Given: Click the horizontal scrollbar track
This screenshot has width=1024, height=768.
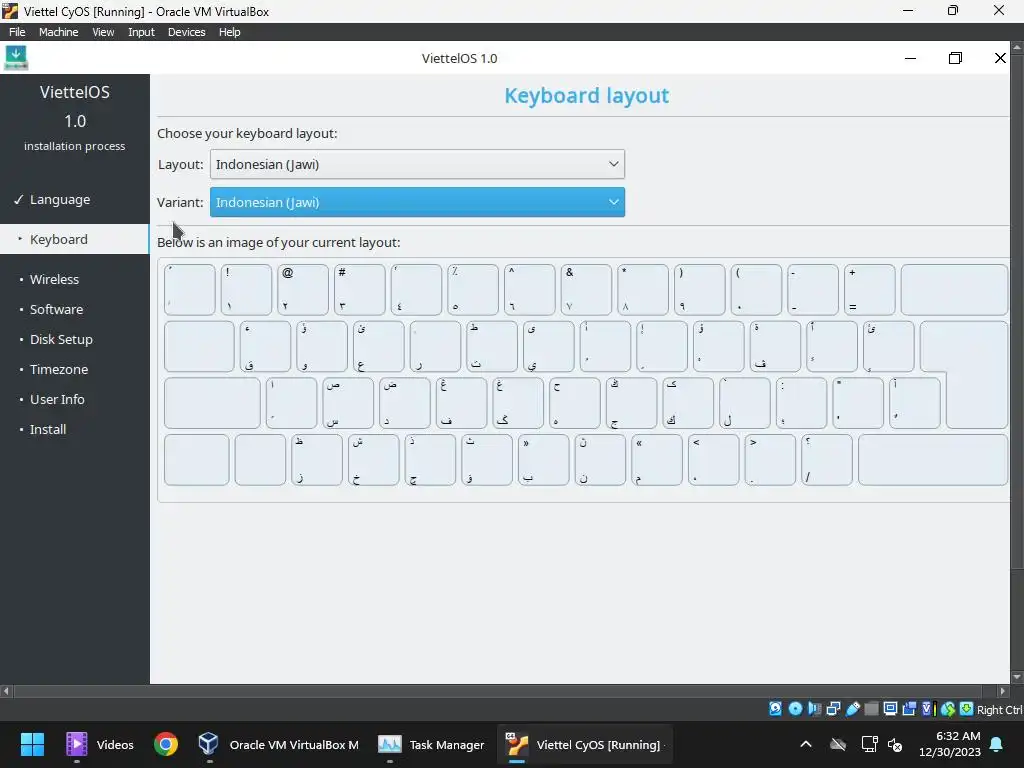Looking at the screenshot, I should 504,690.
